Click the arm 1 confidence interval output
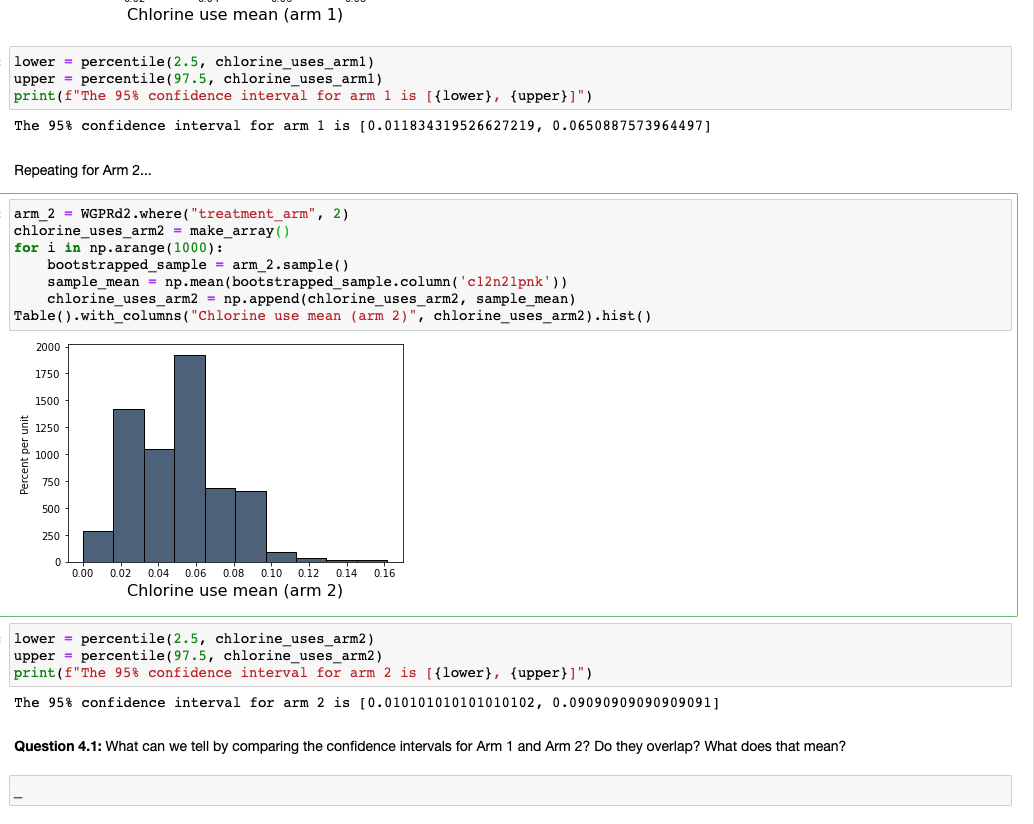 [x=363, y=126]
